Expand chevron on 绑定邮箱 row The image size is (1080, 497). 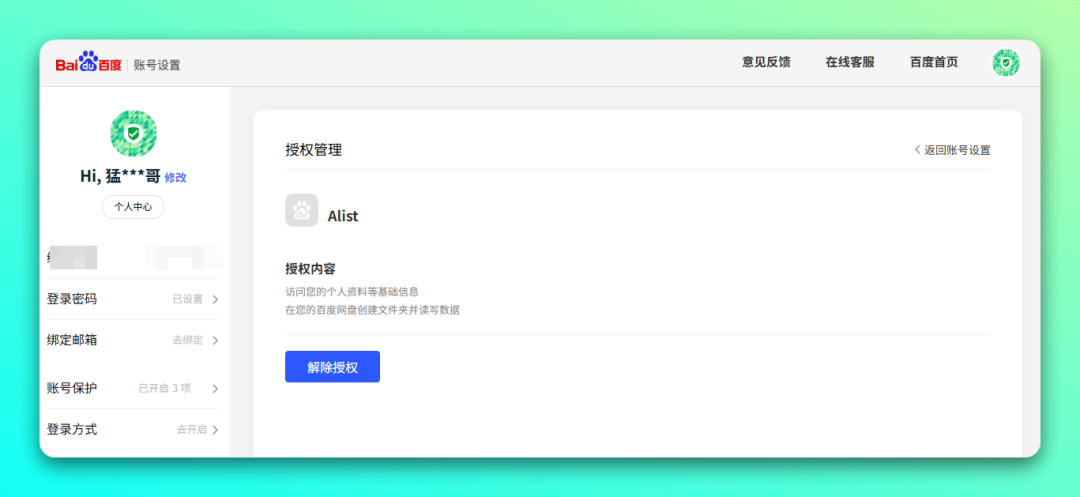pyautogui.click(x=215, y=341)
